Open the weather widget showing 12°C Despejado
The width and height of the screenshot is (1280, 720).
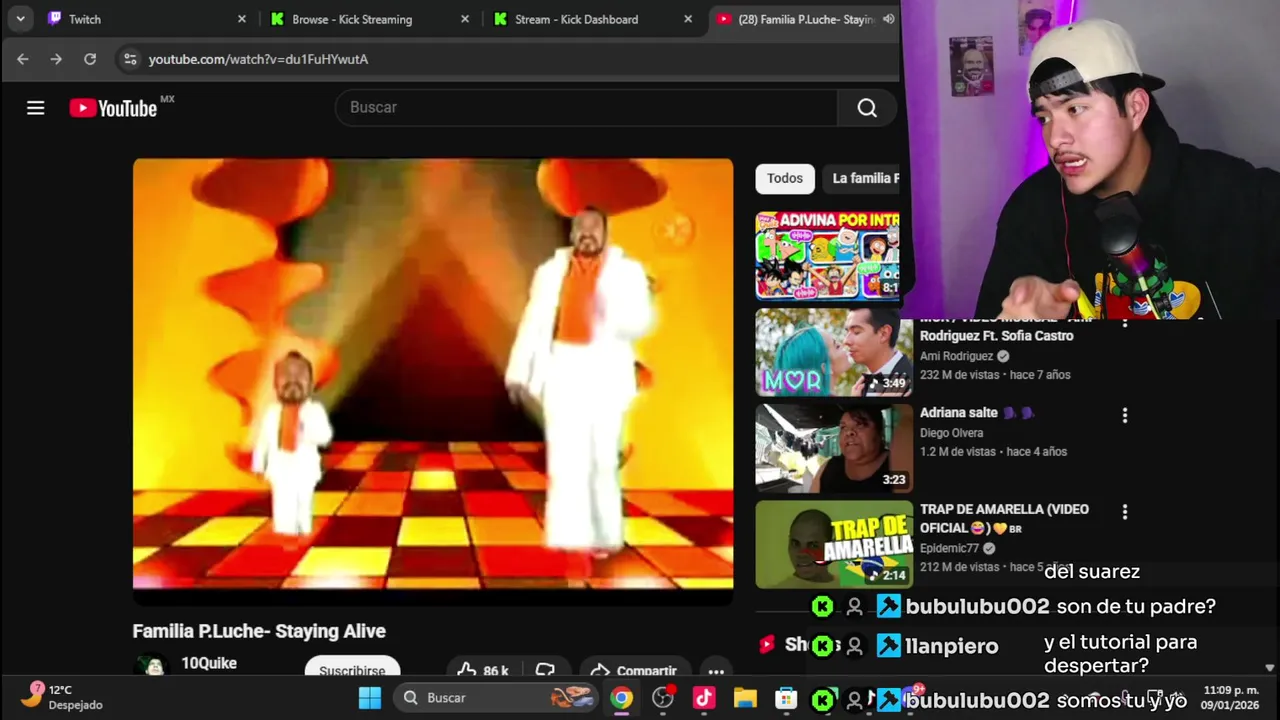(x=62, y=697)
